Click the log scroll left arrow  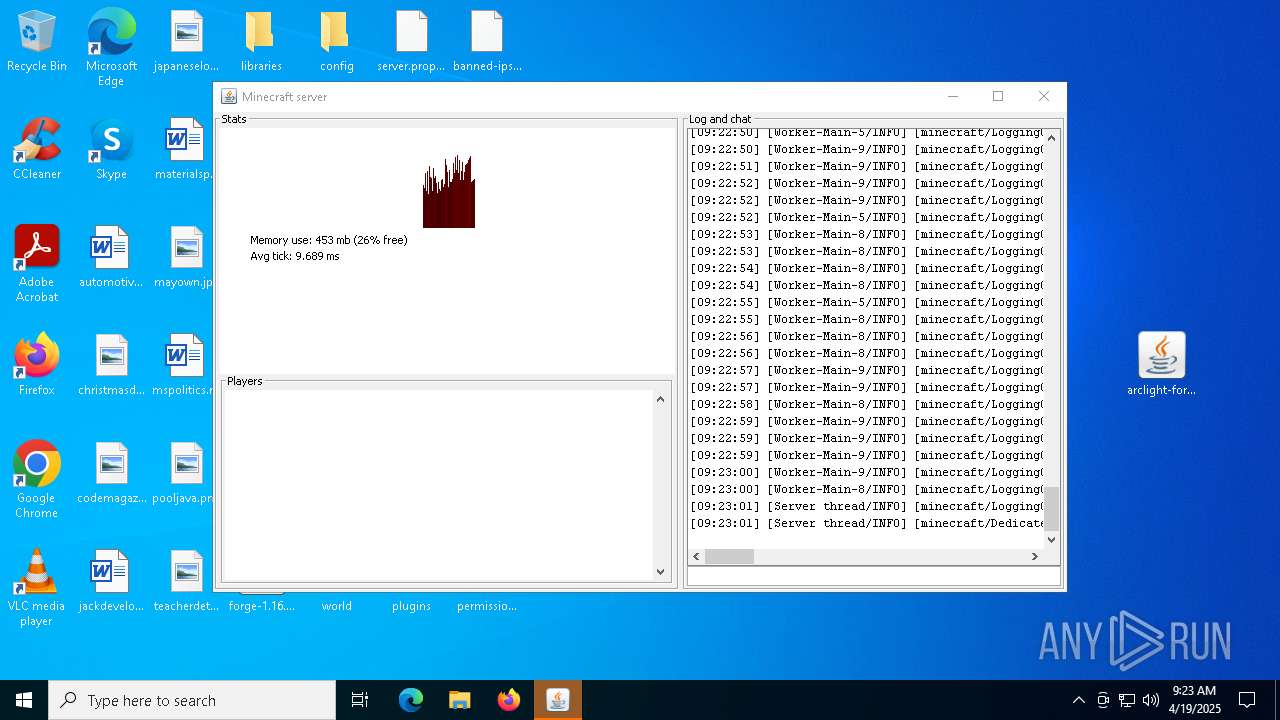[x=696, y=556]
